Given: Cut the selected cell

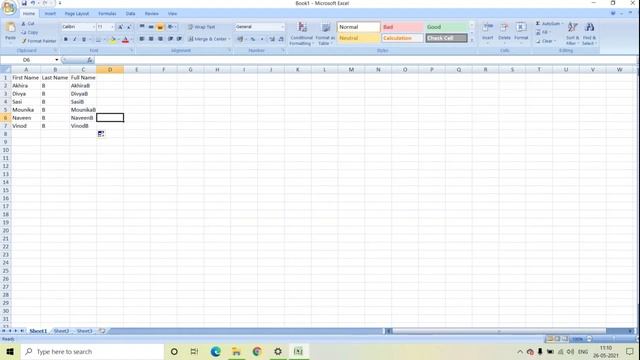Looking at the screenshot, I should point(29,24).
